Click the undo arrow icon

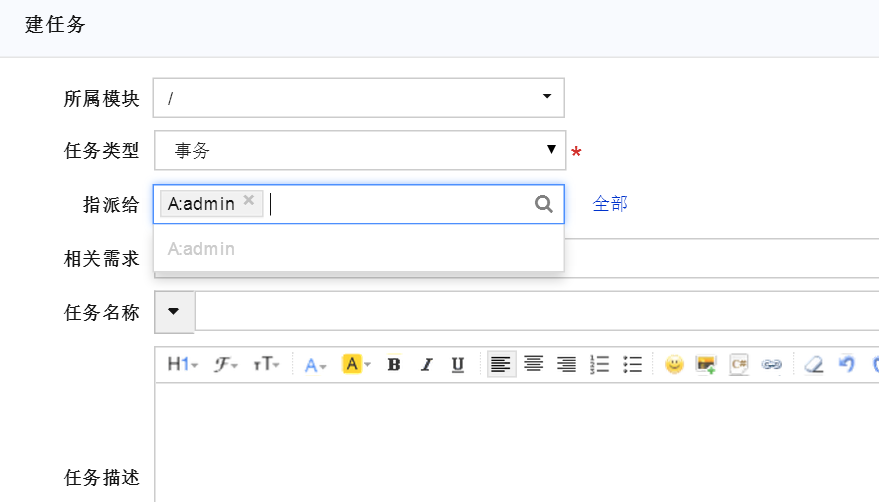click(x=847, y=365)
